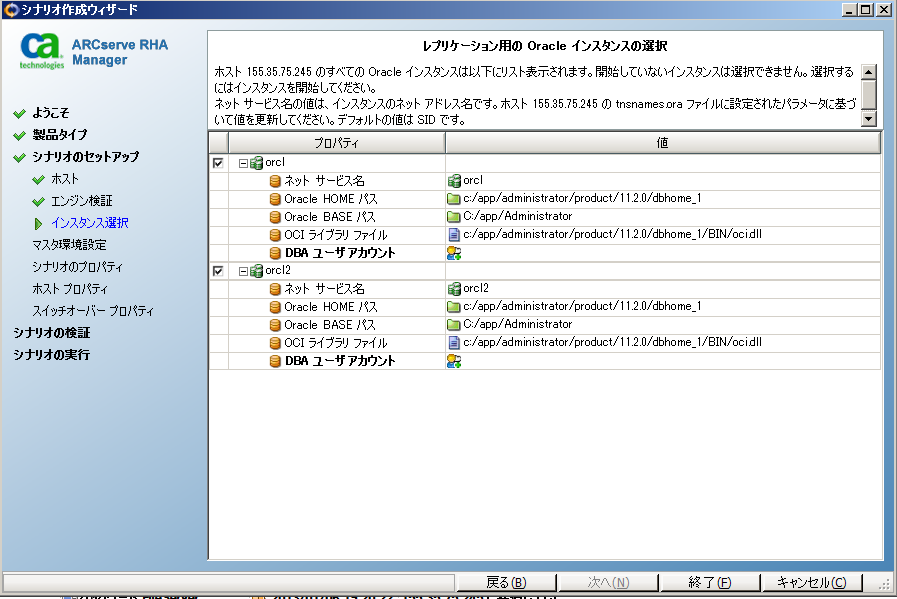The height and width of the screenshot is (599, 897).
Task: Click the シナリオの検証 step label
Action: 52,333
